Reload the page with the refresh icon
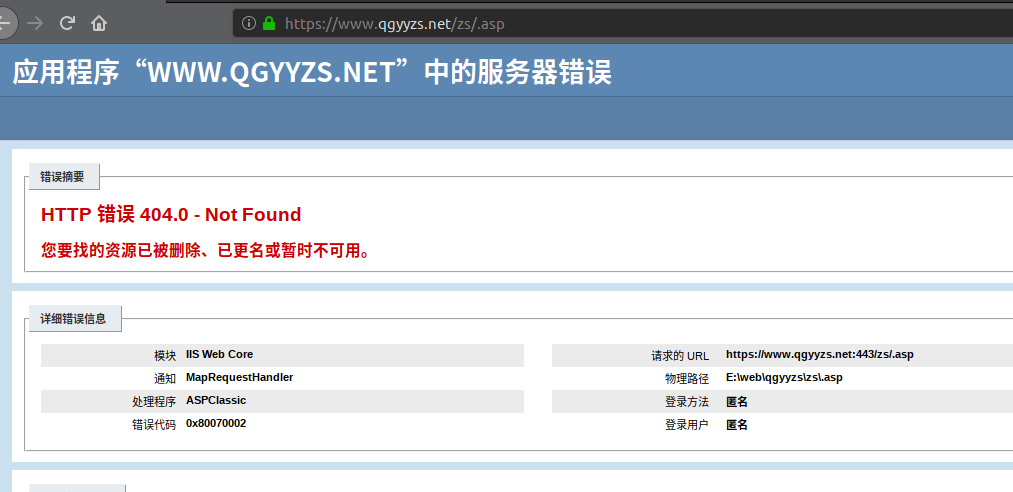Viewport: 1013px width, 492px height. (x=67, y=23)
